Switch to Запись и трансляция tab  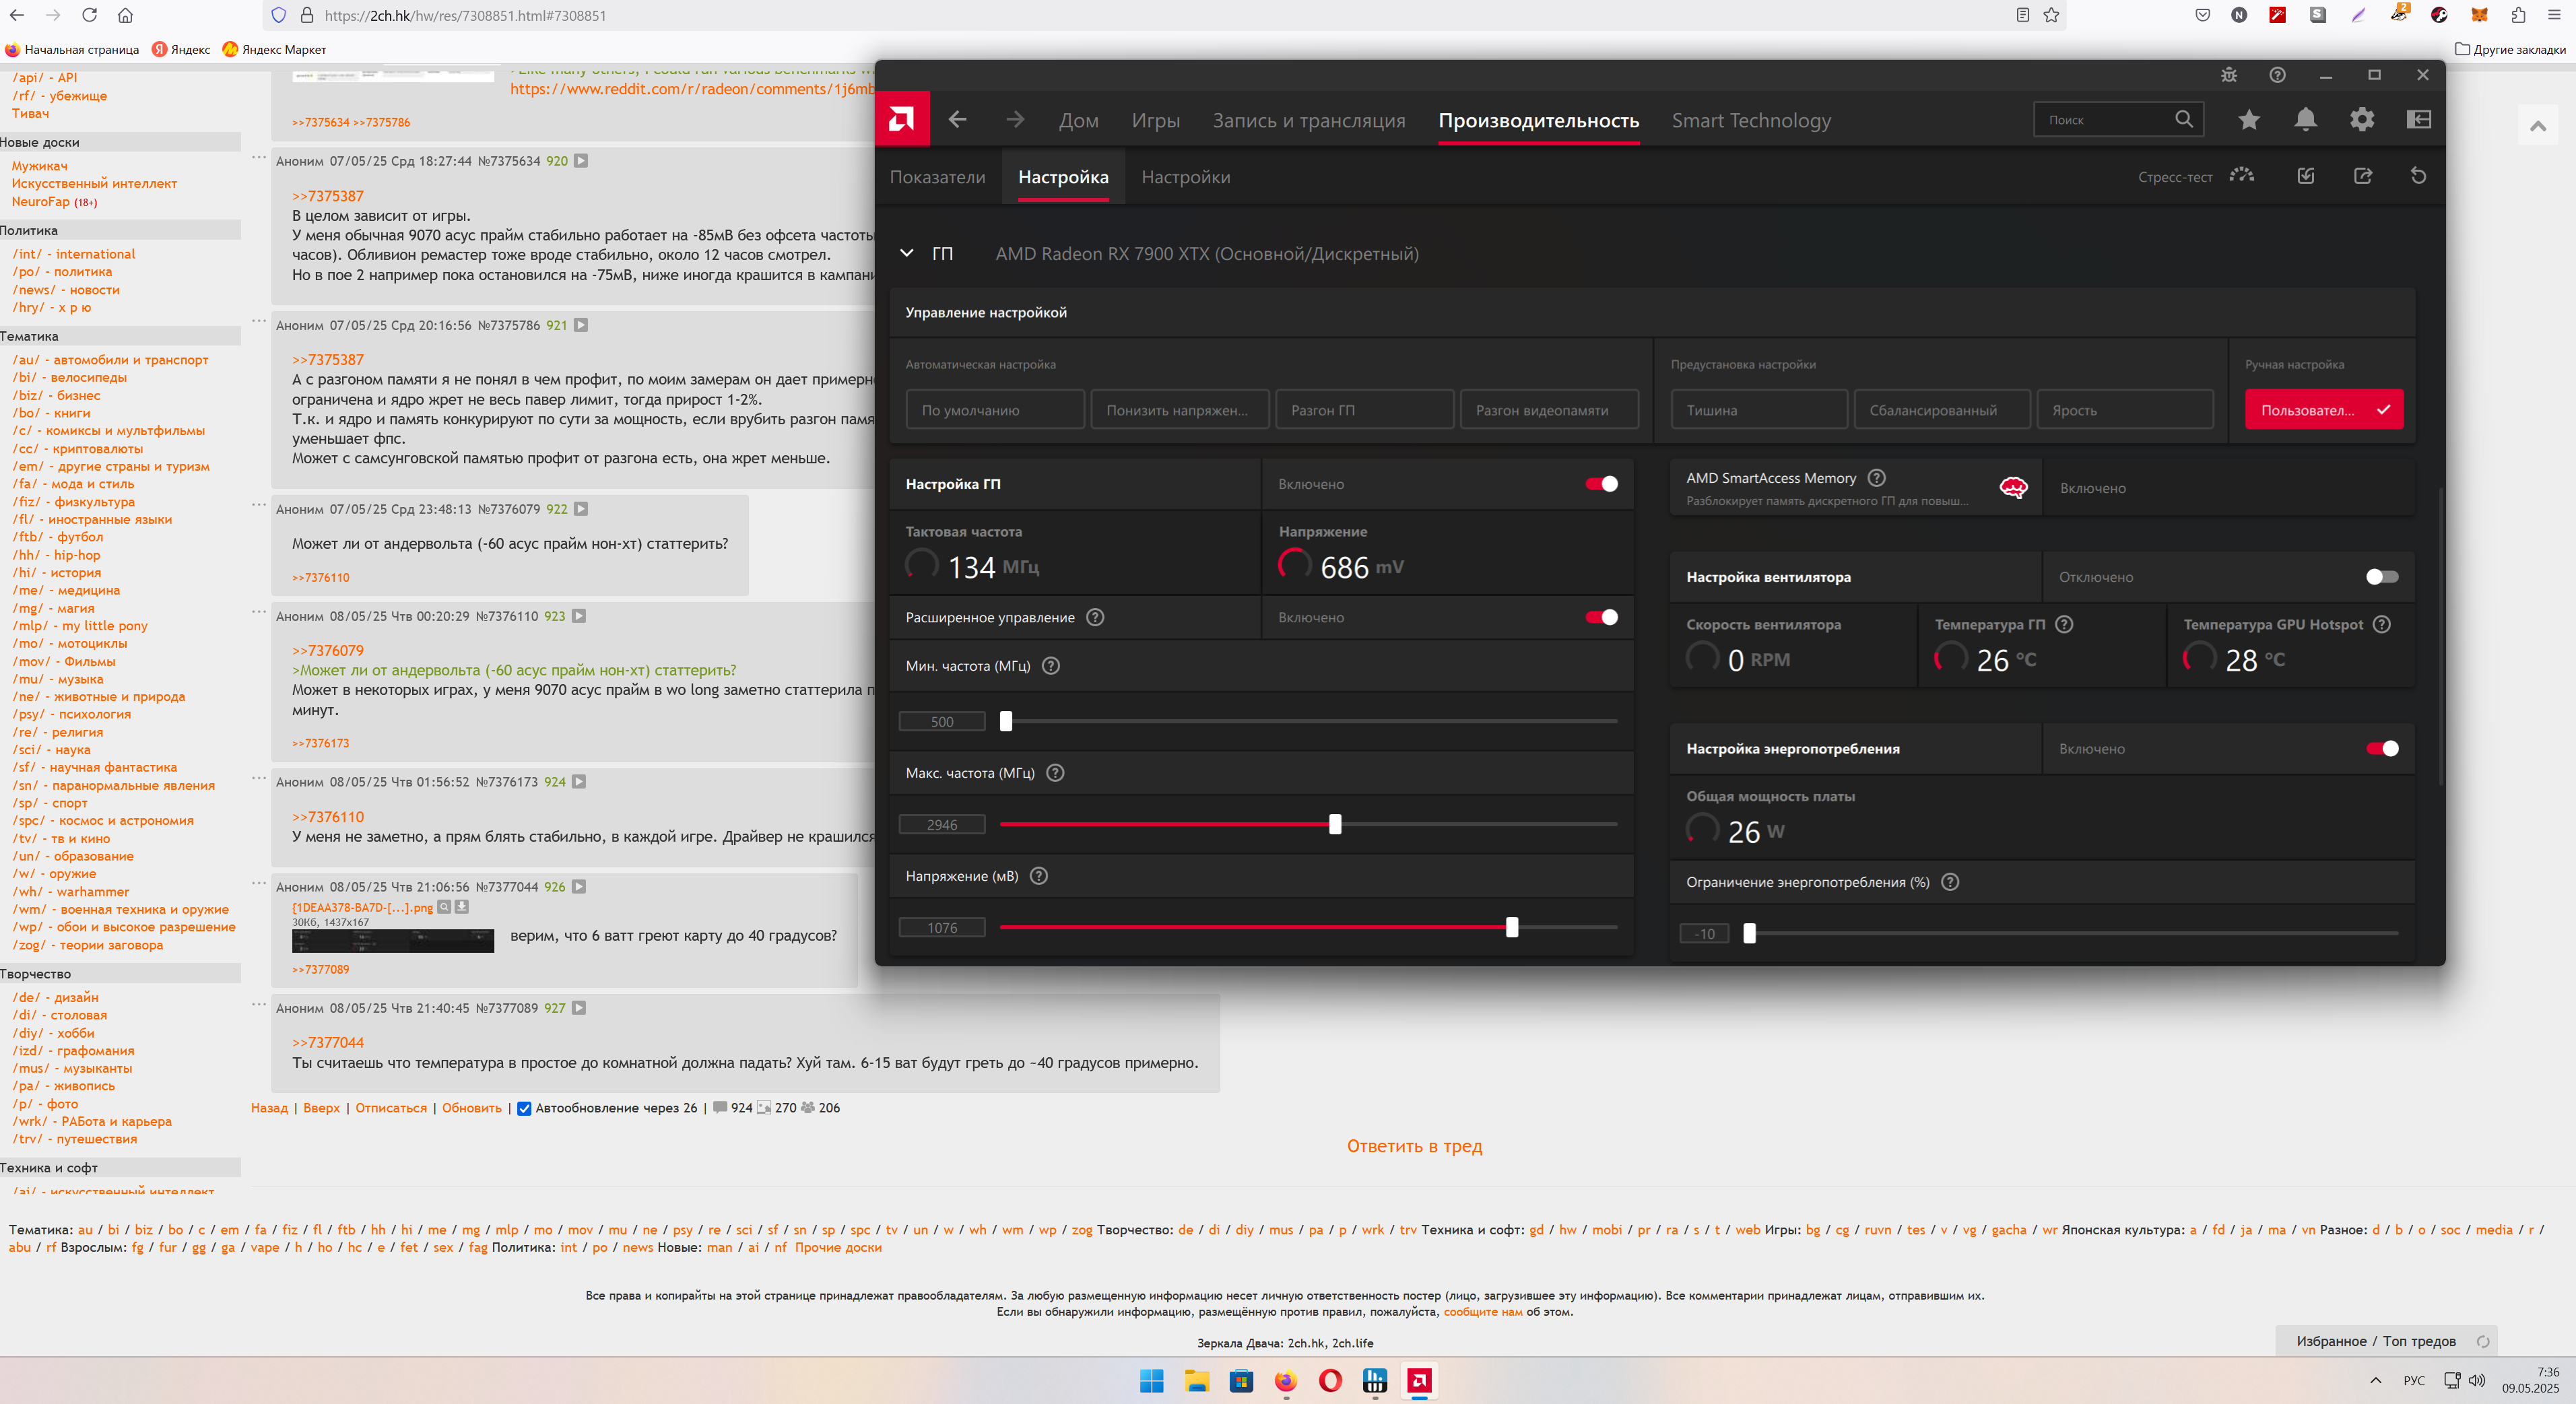(1309, 120)
